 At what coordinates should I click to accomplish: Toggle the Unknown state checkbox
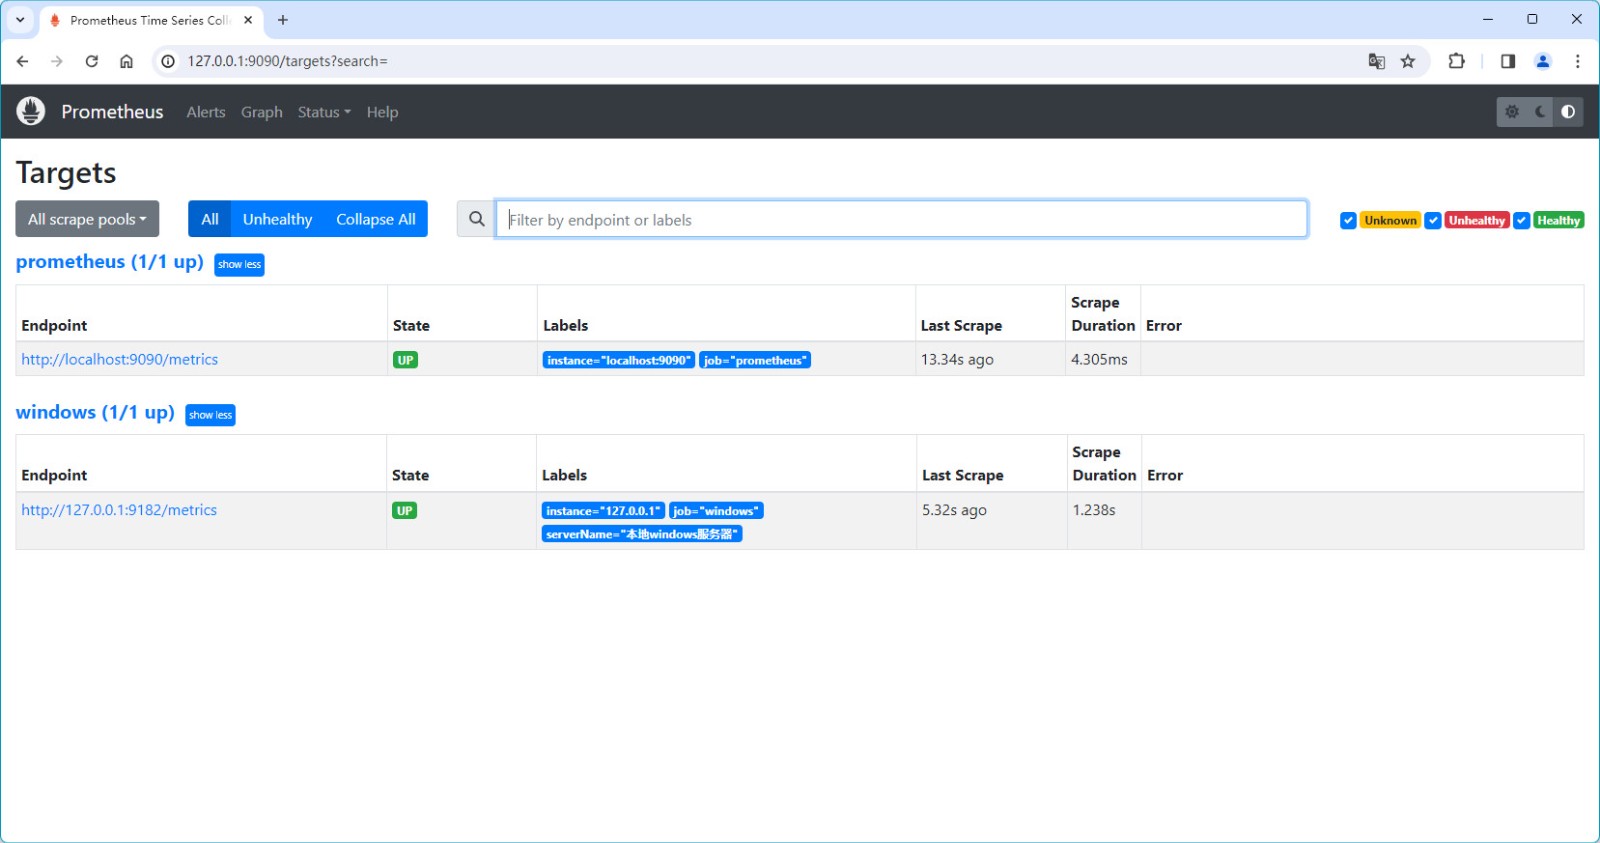(x=1348, y=220)
